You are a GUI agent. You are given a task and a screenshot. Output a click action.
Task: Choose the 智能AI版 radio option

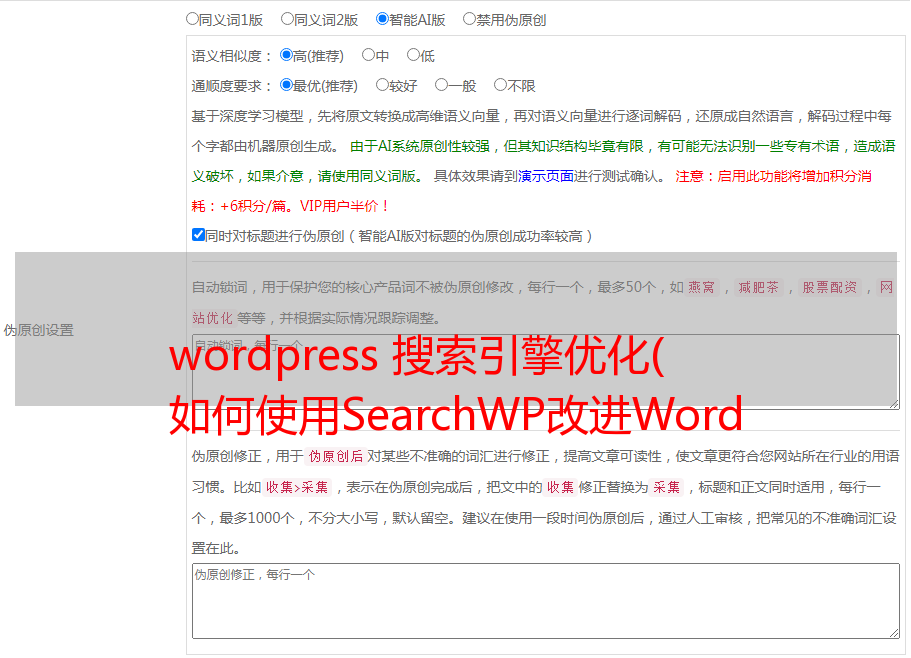click(x=382, y=19)
